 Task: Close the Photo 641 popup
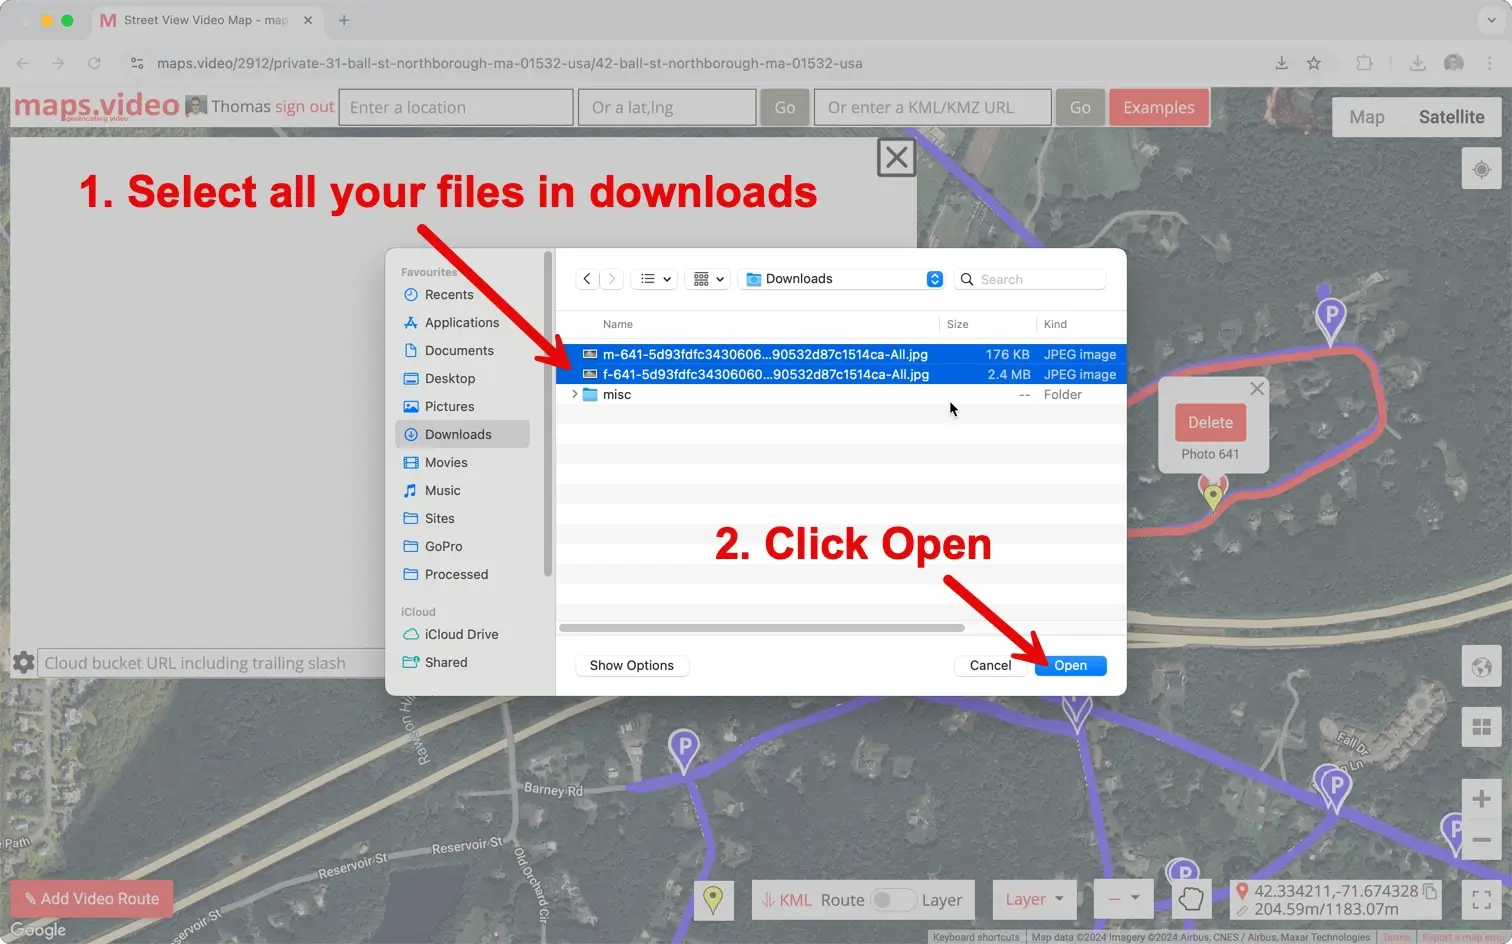[x=1257, y=388]
